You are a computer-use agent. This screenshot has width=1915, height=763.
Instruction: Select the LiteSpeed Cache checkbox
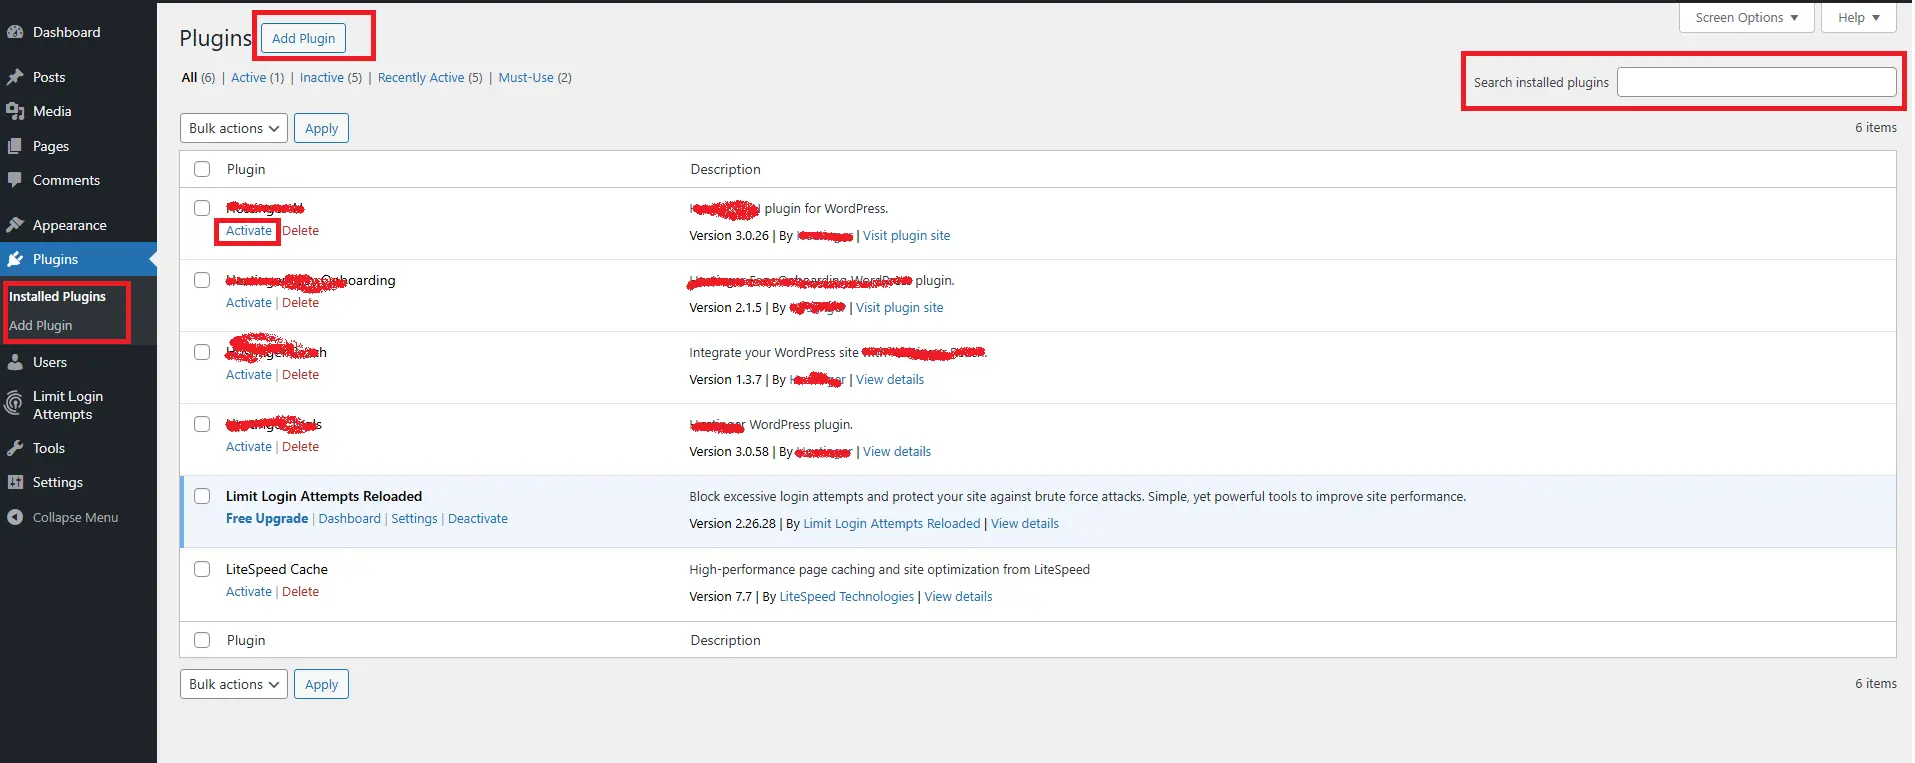202,569
